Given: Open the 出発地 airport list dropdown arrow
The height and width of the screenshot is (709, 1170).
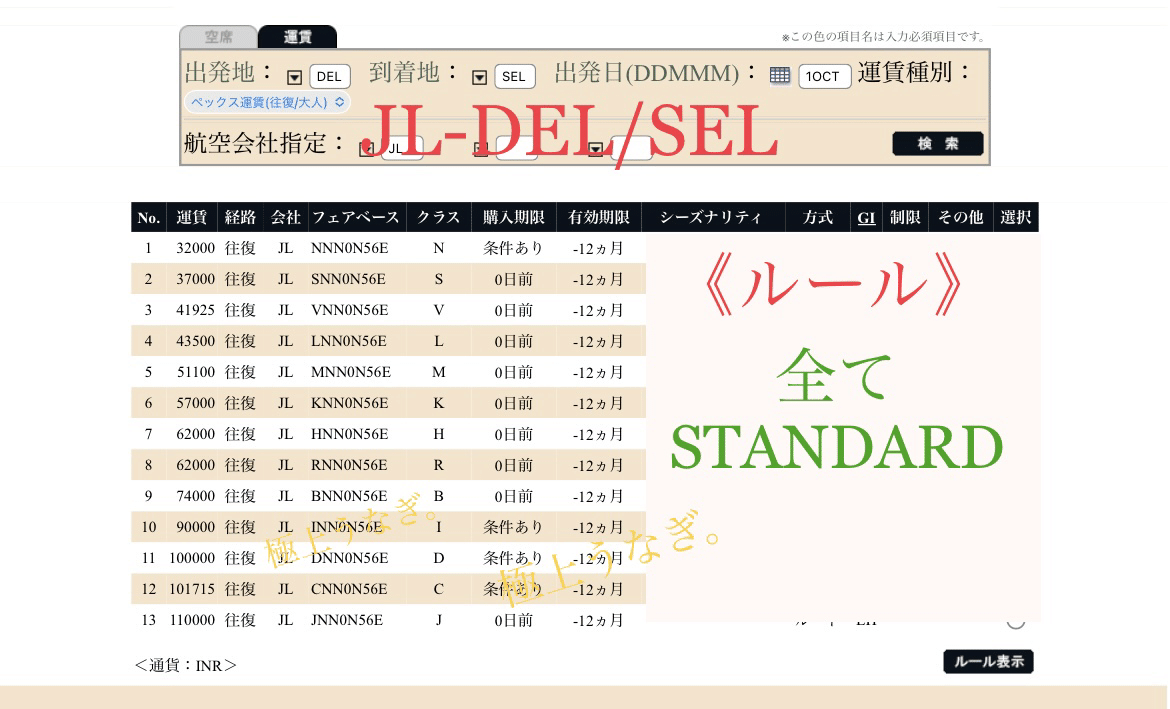Looking at the screenshot, I should (295, 77).
